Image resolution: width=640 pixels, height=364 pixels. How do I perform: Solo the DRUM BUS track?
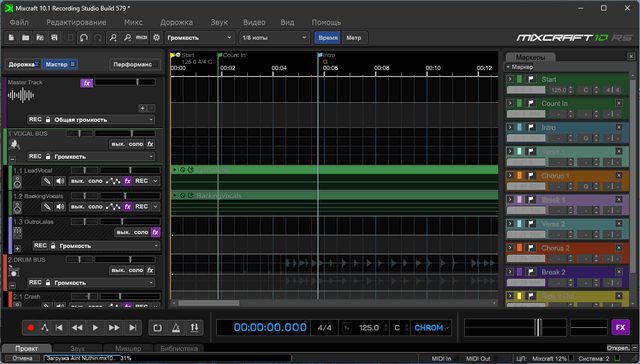136,270
